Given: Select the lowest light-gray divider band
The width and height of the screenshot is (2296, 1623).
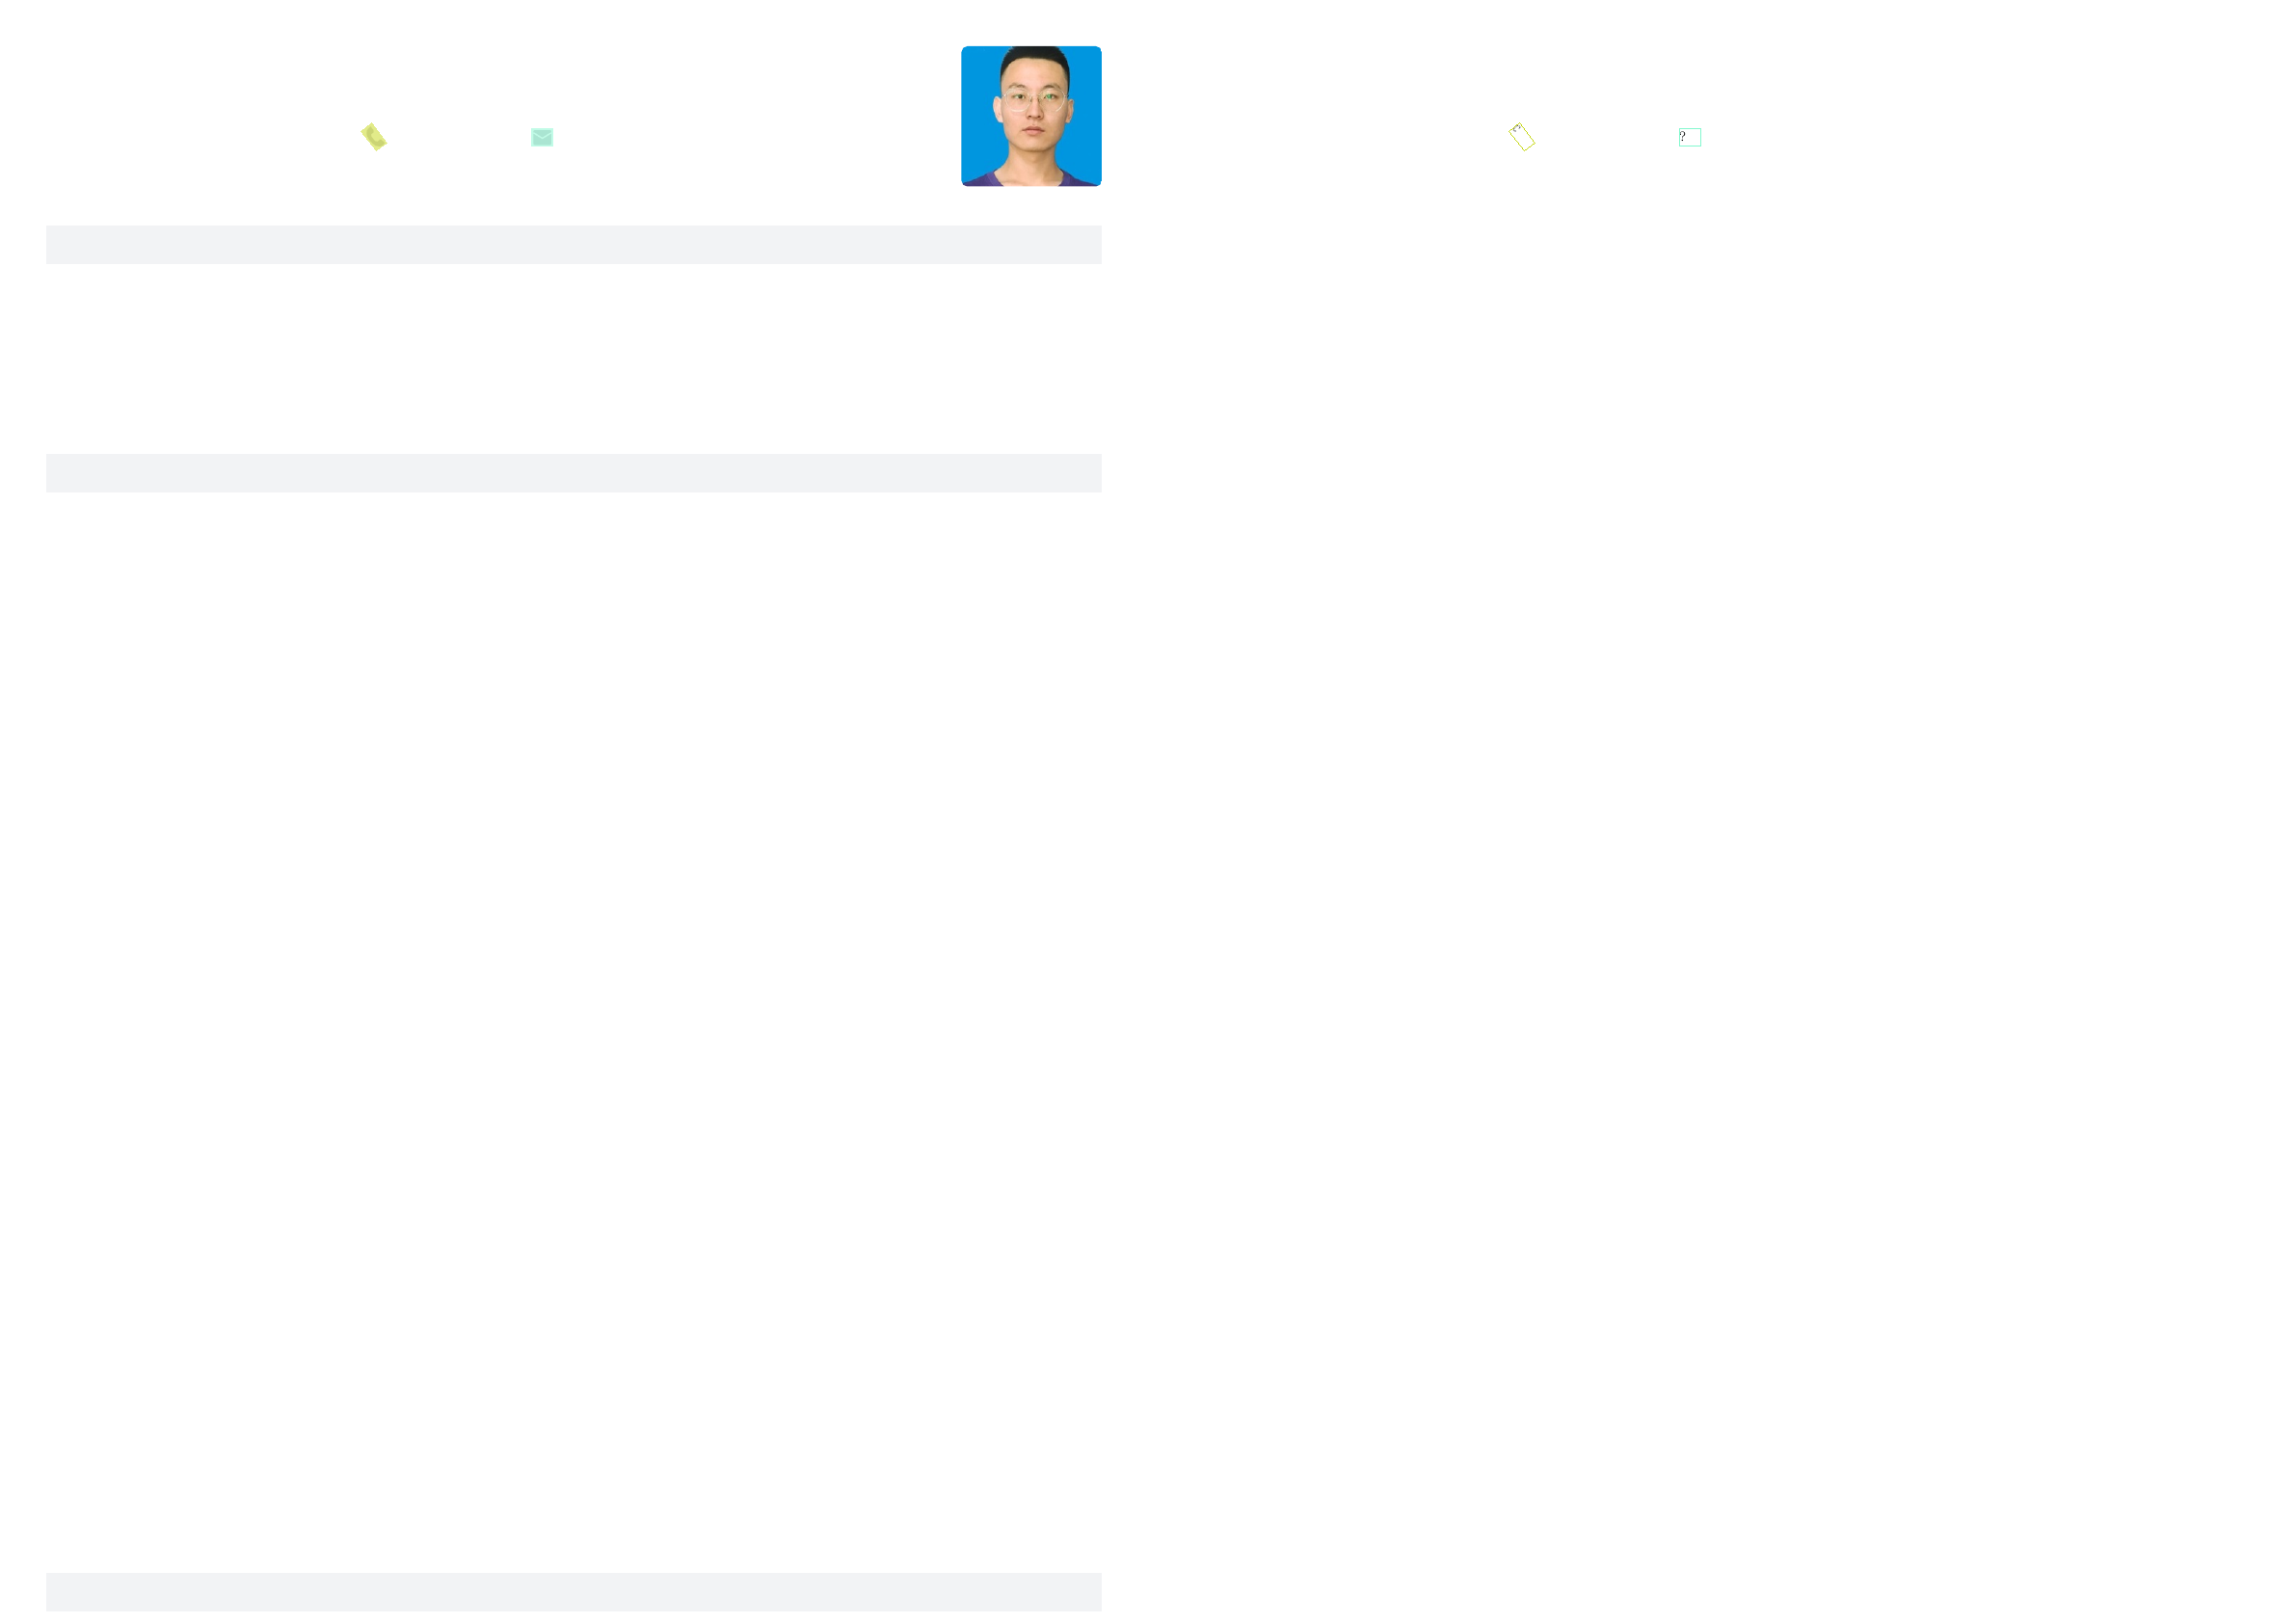Looking at the screenshot, I should [574, 1592].
